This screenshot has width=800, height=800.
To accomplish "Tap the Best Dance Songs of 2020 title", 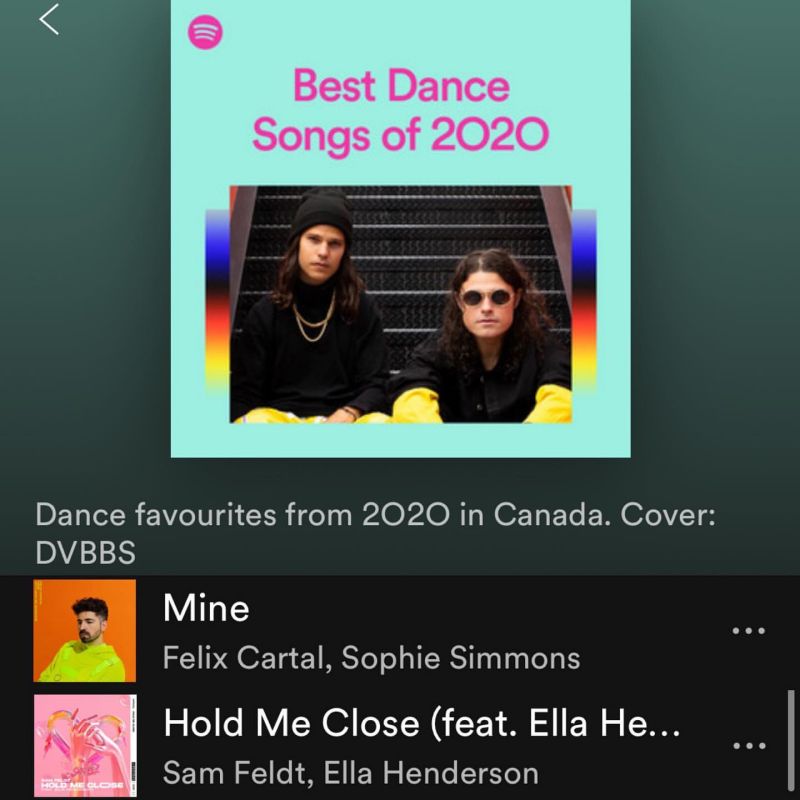I will pos(401,110).
